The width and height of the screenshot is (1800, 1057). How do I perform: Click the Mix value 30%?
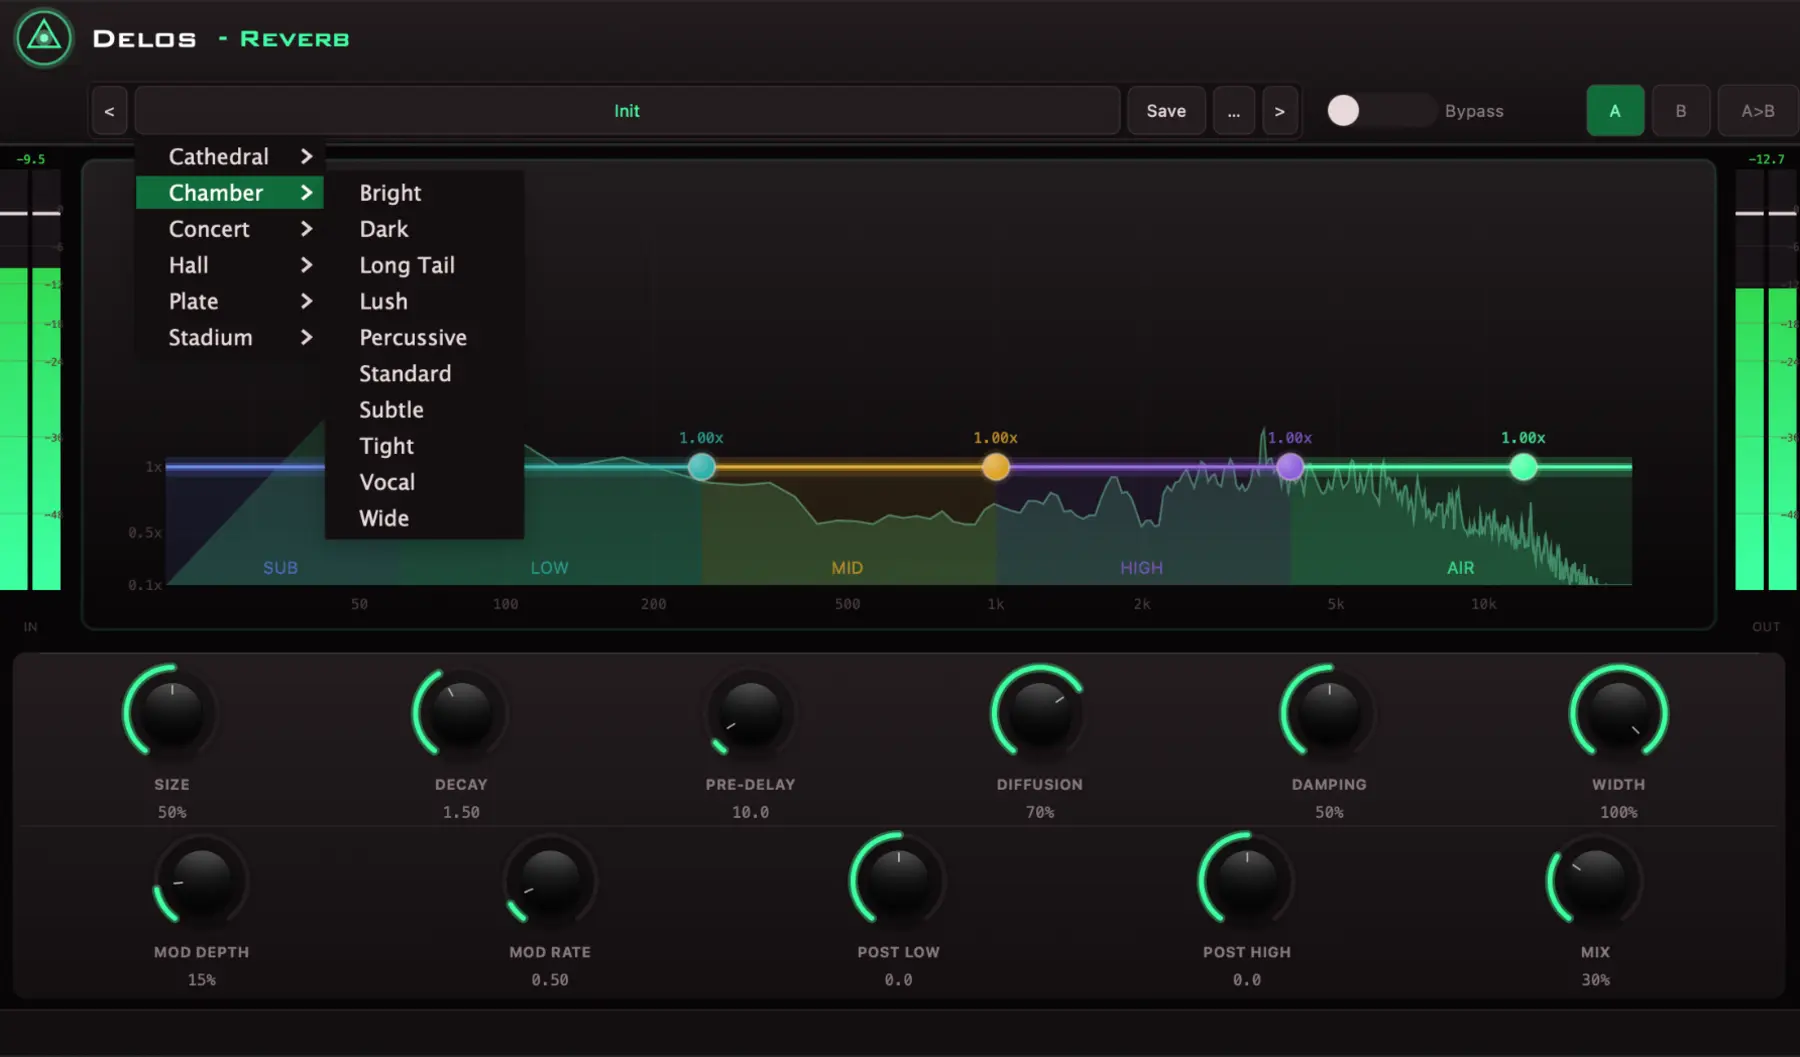(1595, 980)
